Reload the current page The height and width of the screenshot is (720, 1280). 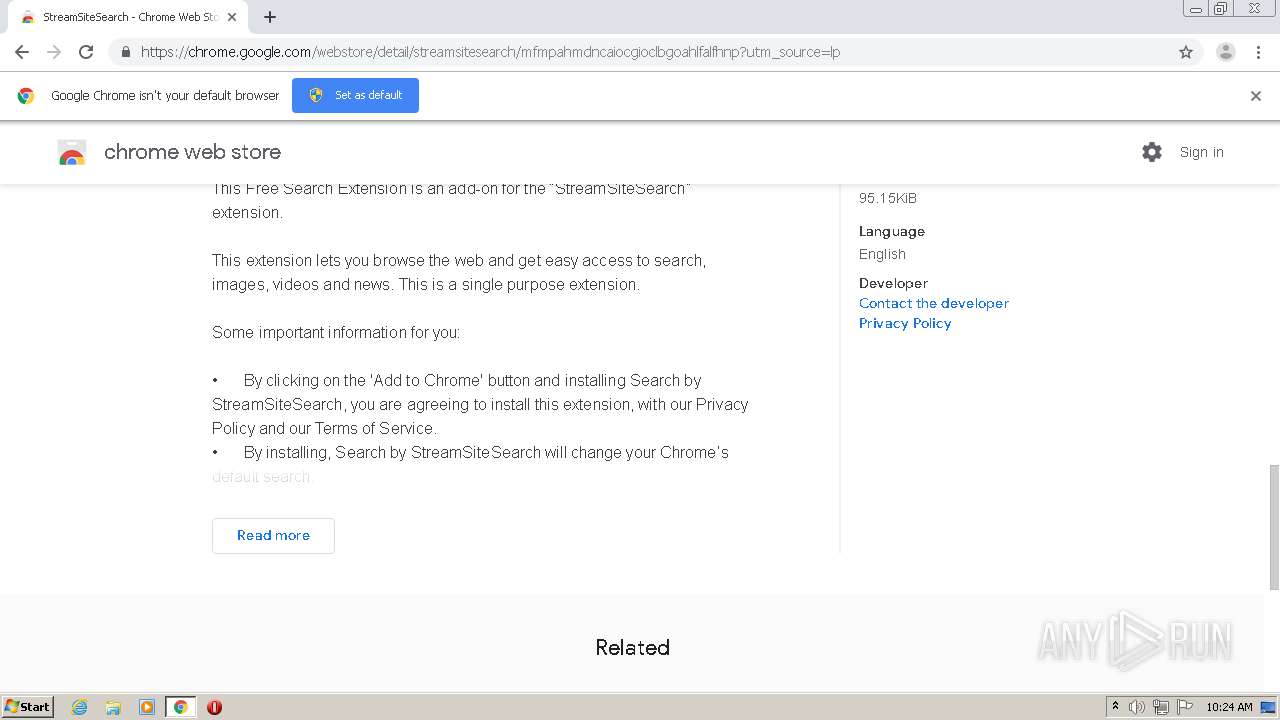coord(86,52)
